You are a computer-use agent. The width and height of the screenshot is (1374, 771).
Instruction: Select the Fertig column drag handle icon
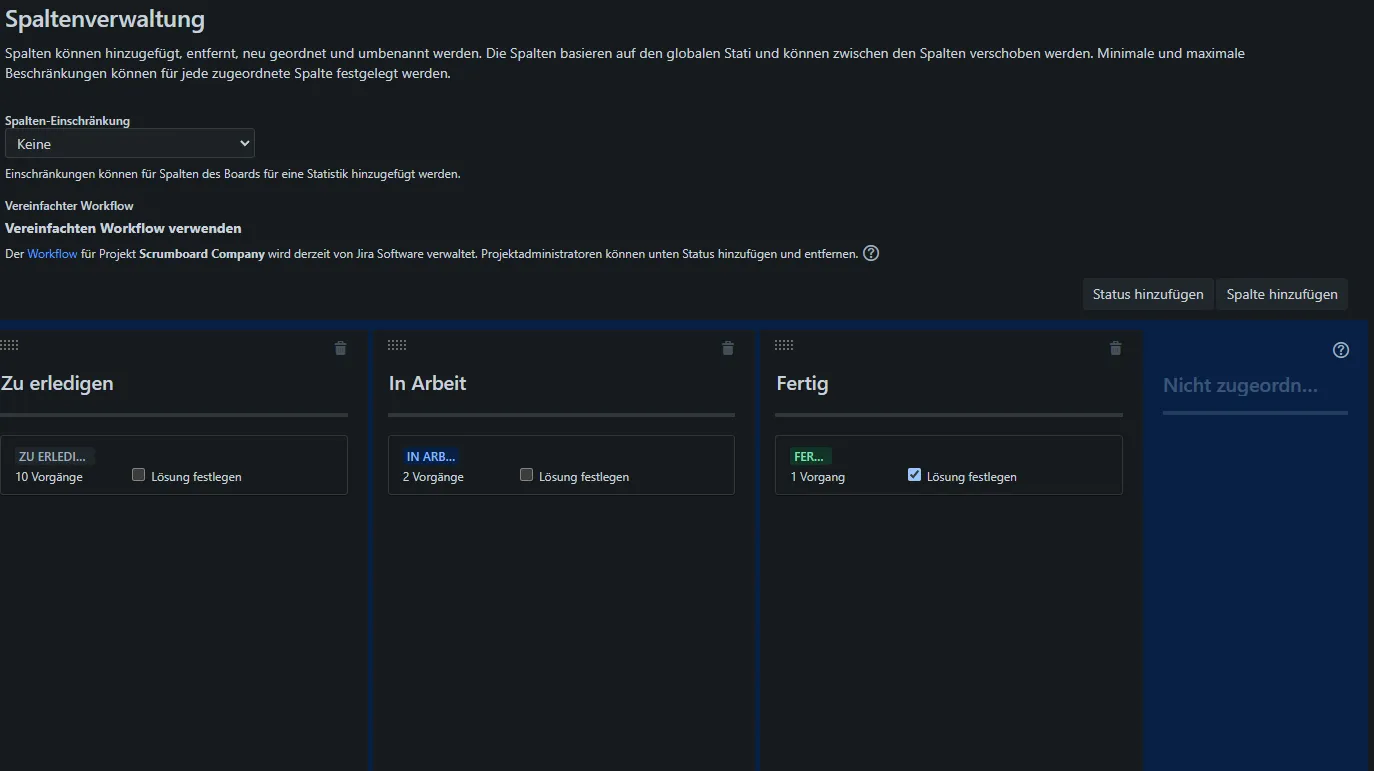click(x=784, y=345)
